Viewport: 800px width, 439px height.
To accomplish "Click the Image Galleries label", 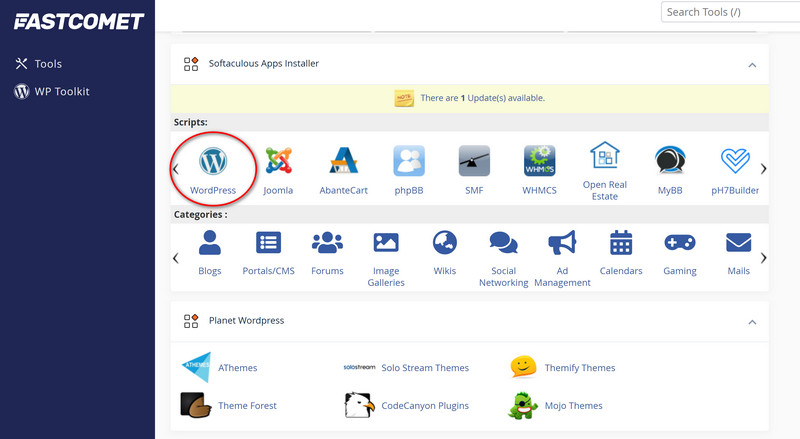I will coord(386,277).
